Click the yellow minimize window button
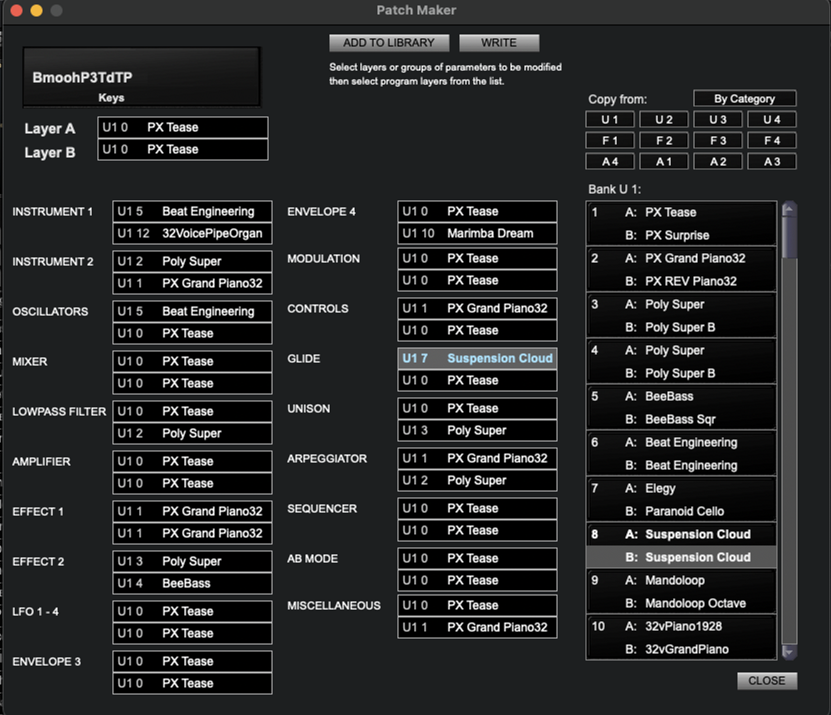The width and height of the screenshot is (831, 715). pyautogui.click(x=36, y=10)
